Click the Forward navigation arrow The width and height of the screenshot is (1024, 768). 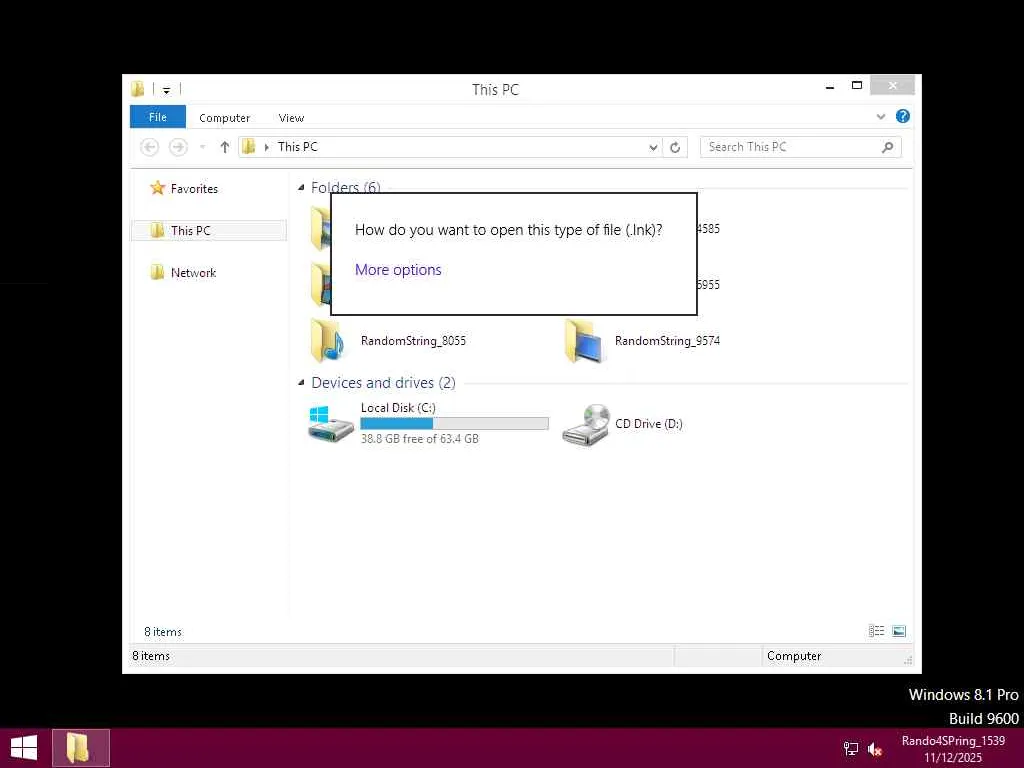(178, 147)
